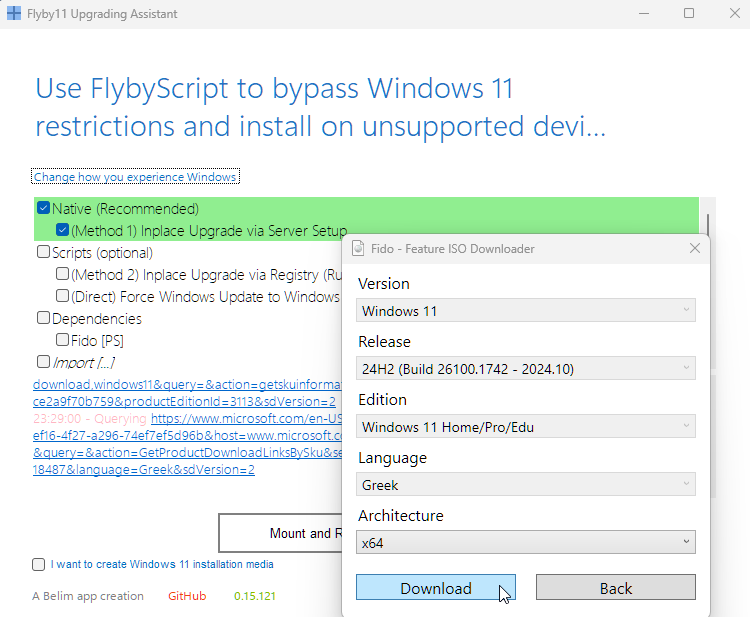Click version number 0.15.121
750x617 pixels.
(x=254, y=596)
